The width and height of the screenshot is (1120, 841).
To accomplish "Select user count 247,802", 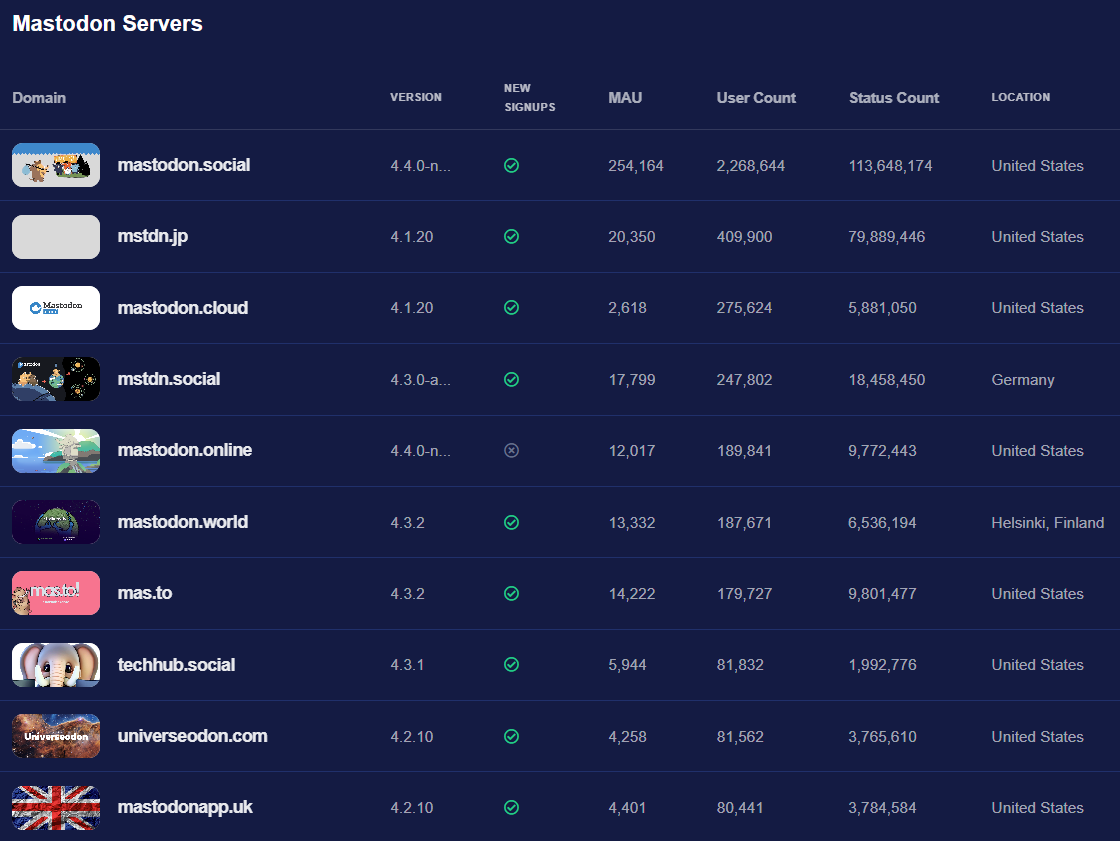I will [x=744, y=379].
